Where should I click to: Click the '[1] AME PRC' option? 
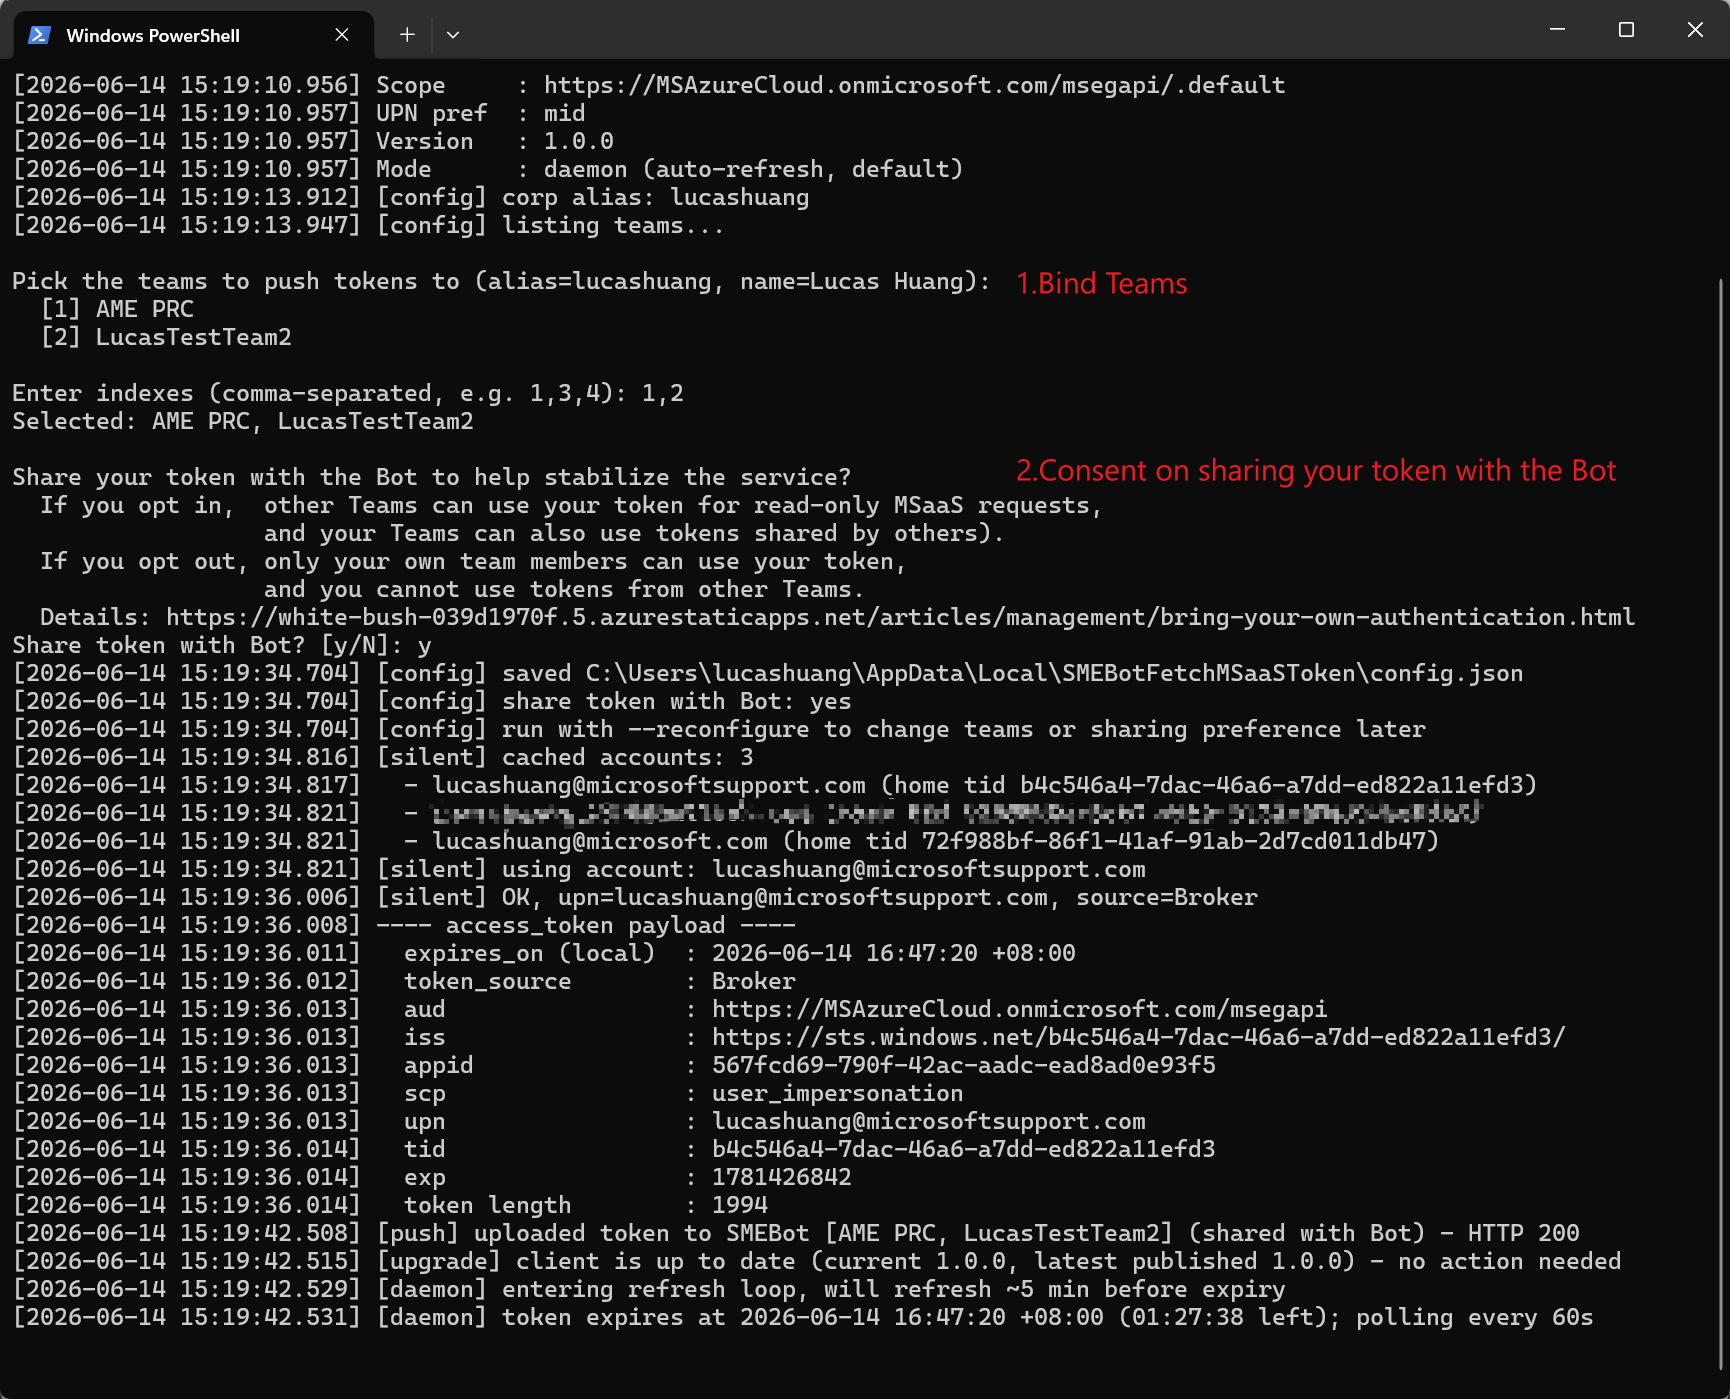(117, 309)
